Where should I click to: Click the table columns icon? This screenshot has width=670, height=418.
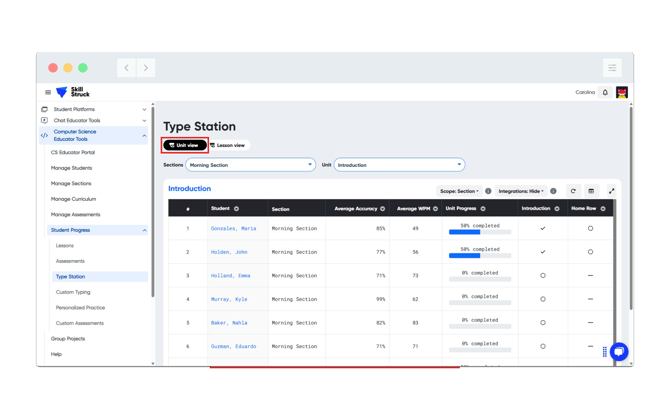point(591,191)
